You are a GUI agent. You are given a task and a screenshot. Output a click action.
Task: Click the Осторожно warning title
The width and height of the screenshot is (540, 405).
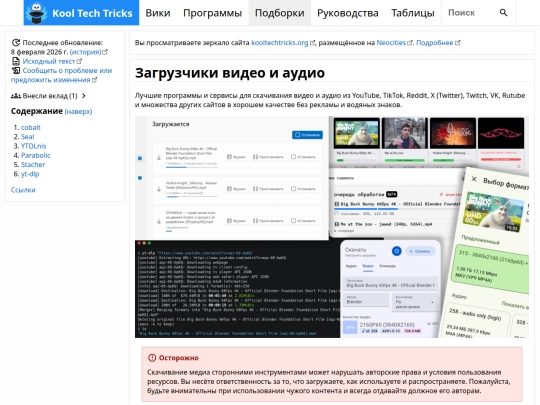[178, 358]
